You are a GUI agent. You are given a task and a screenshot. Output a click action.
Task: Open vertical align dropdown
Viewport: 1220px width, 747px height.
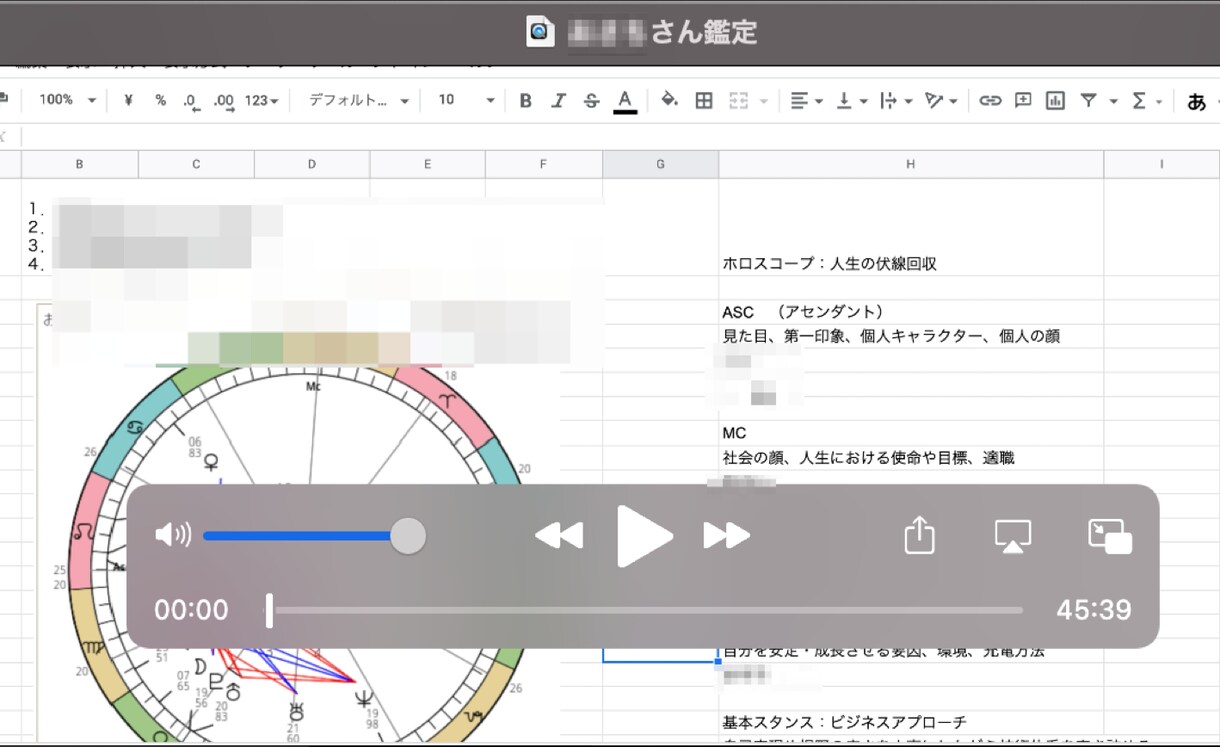[850, 100]
